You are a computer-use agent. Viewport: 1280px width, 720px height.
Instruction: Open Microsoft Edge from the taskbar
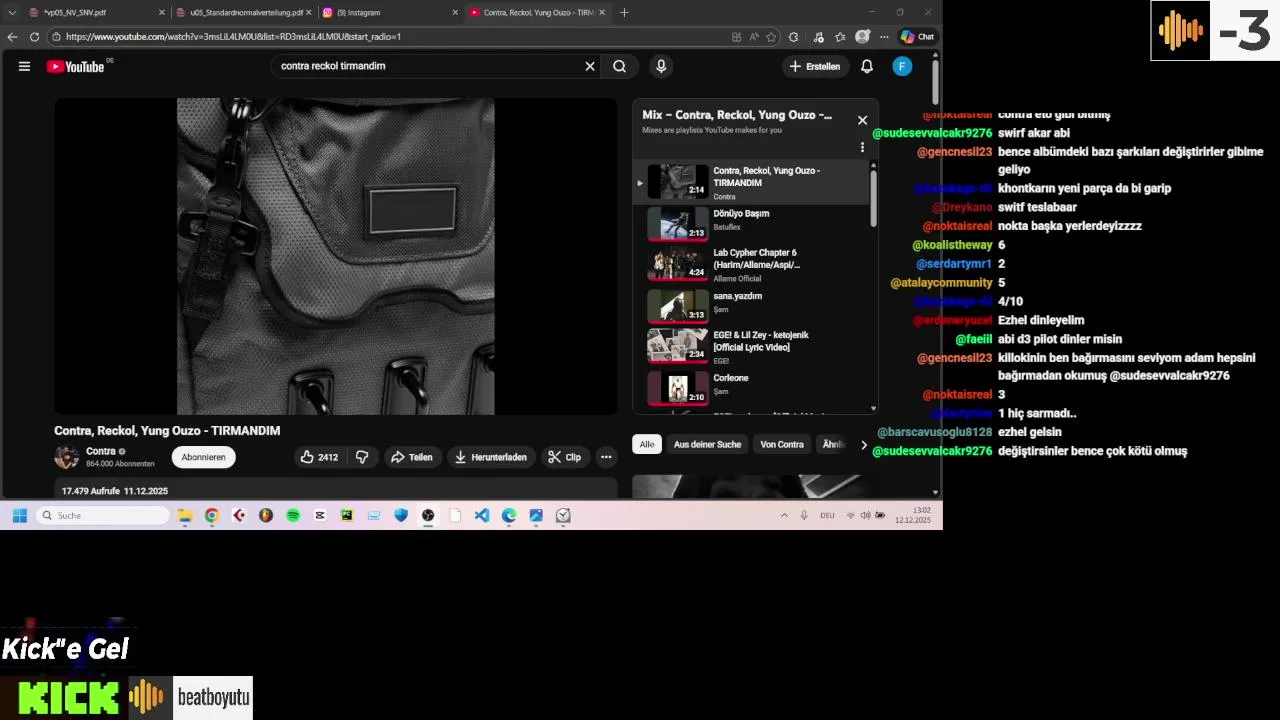click(509, 515)
